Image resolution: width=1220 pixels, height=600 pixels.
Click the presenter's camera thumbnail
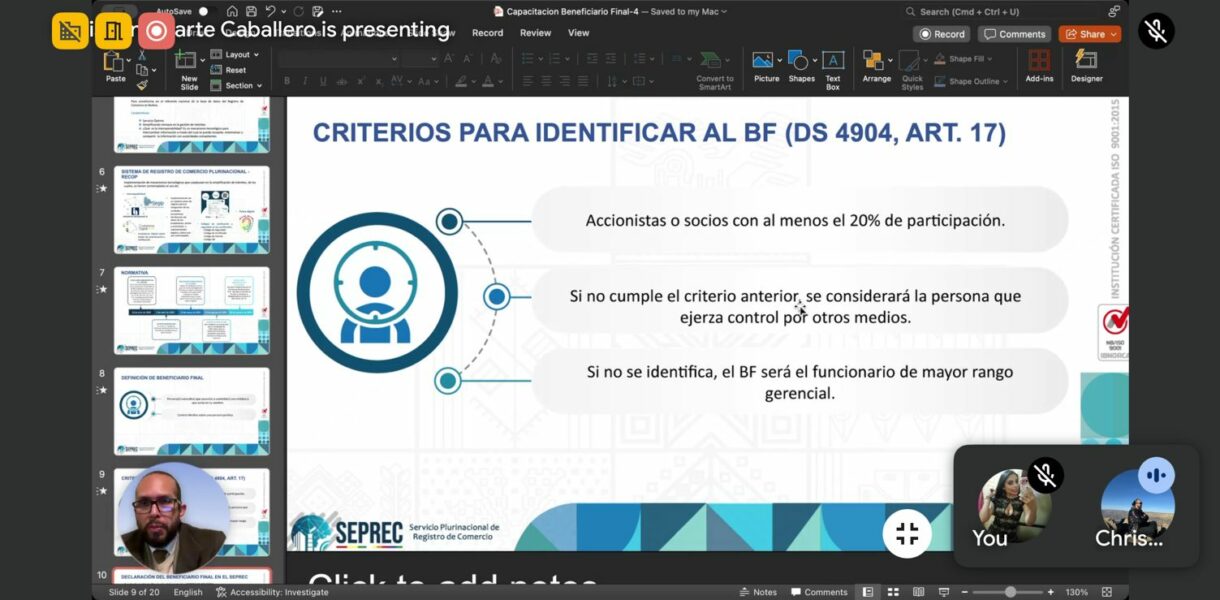(172, 517)
